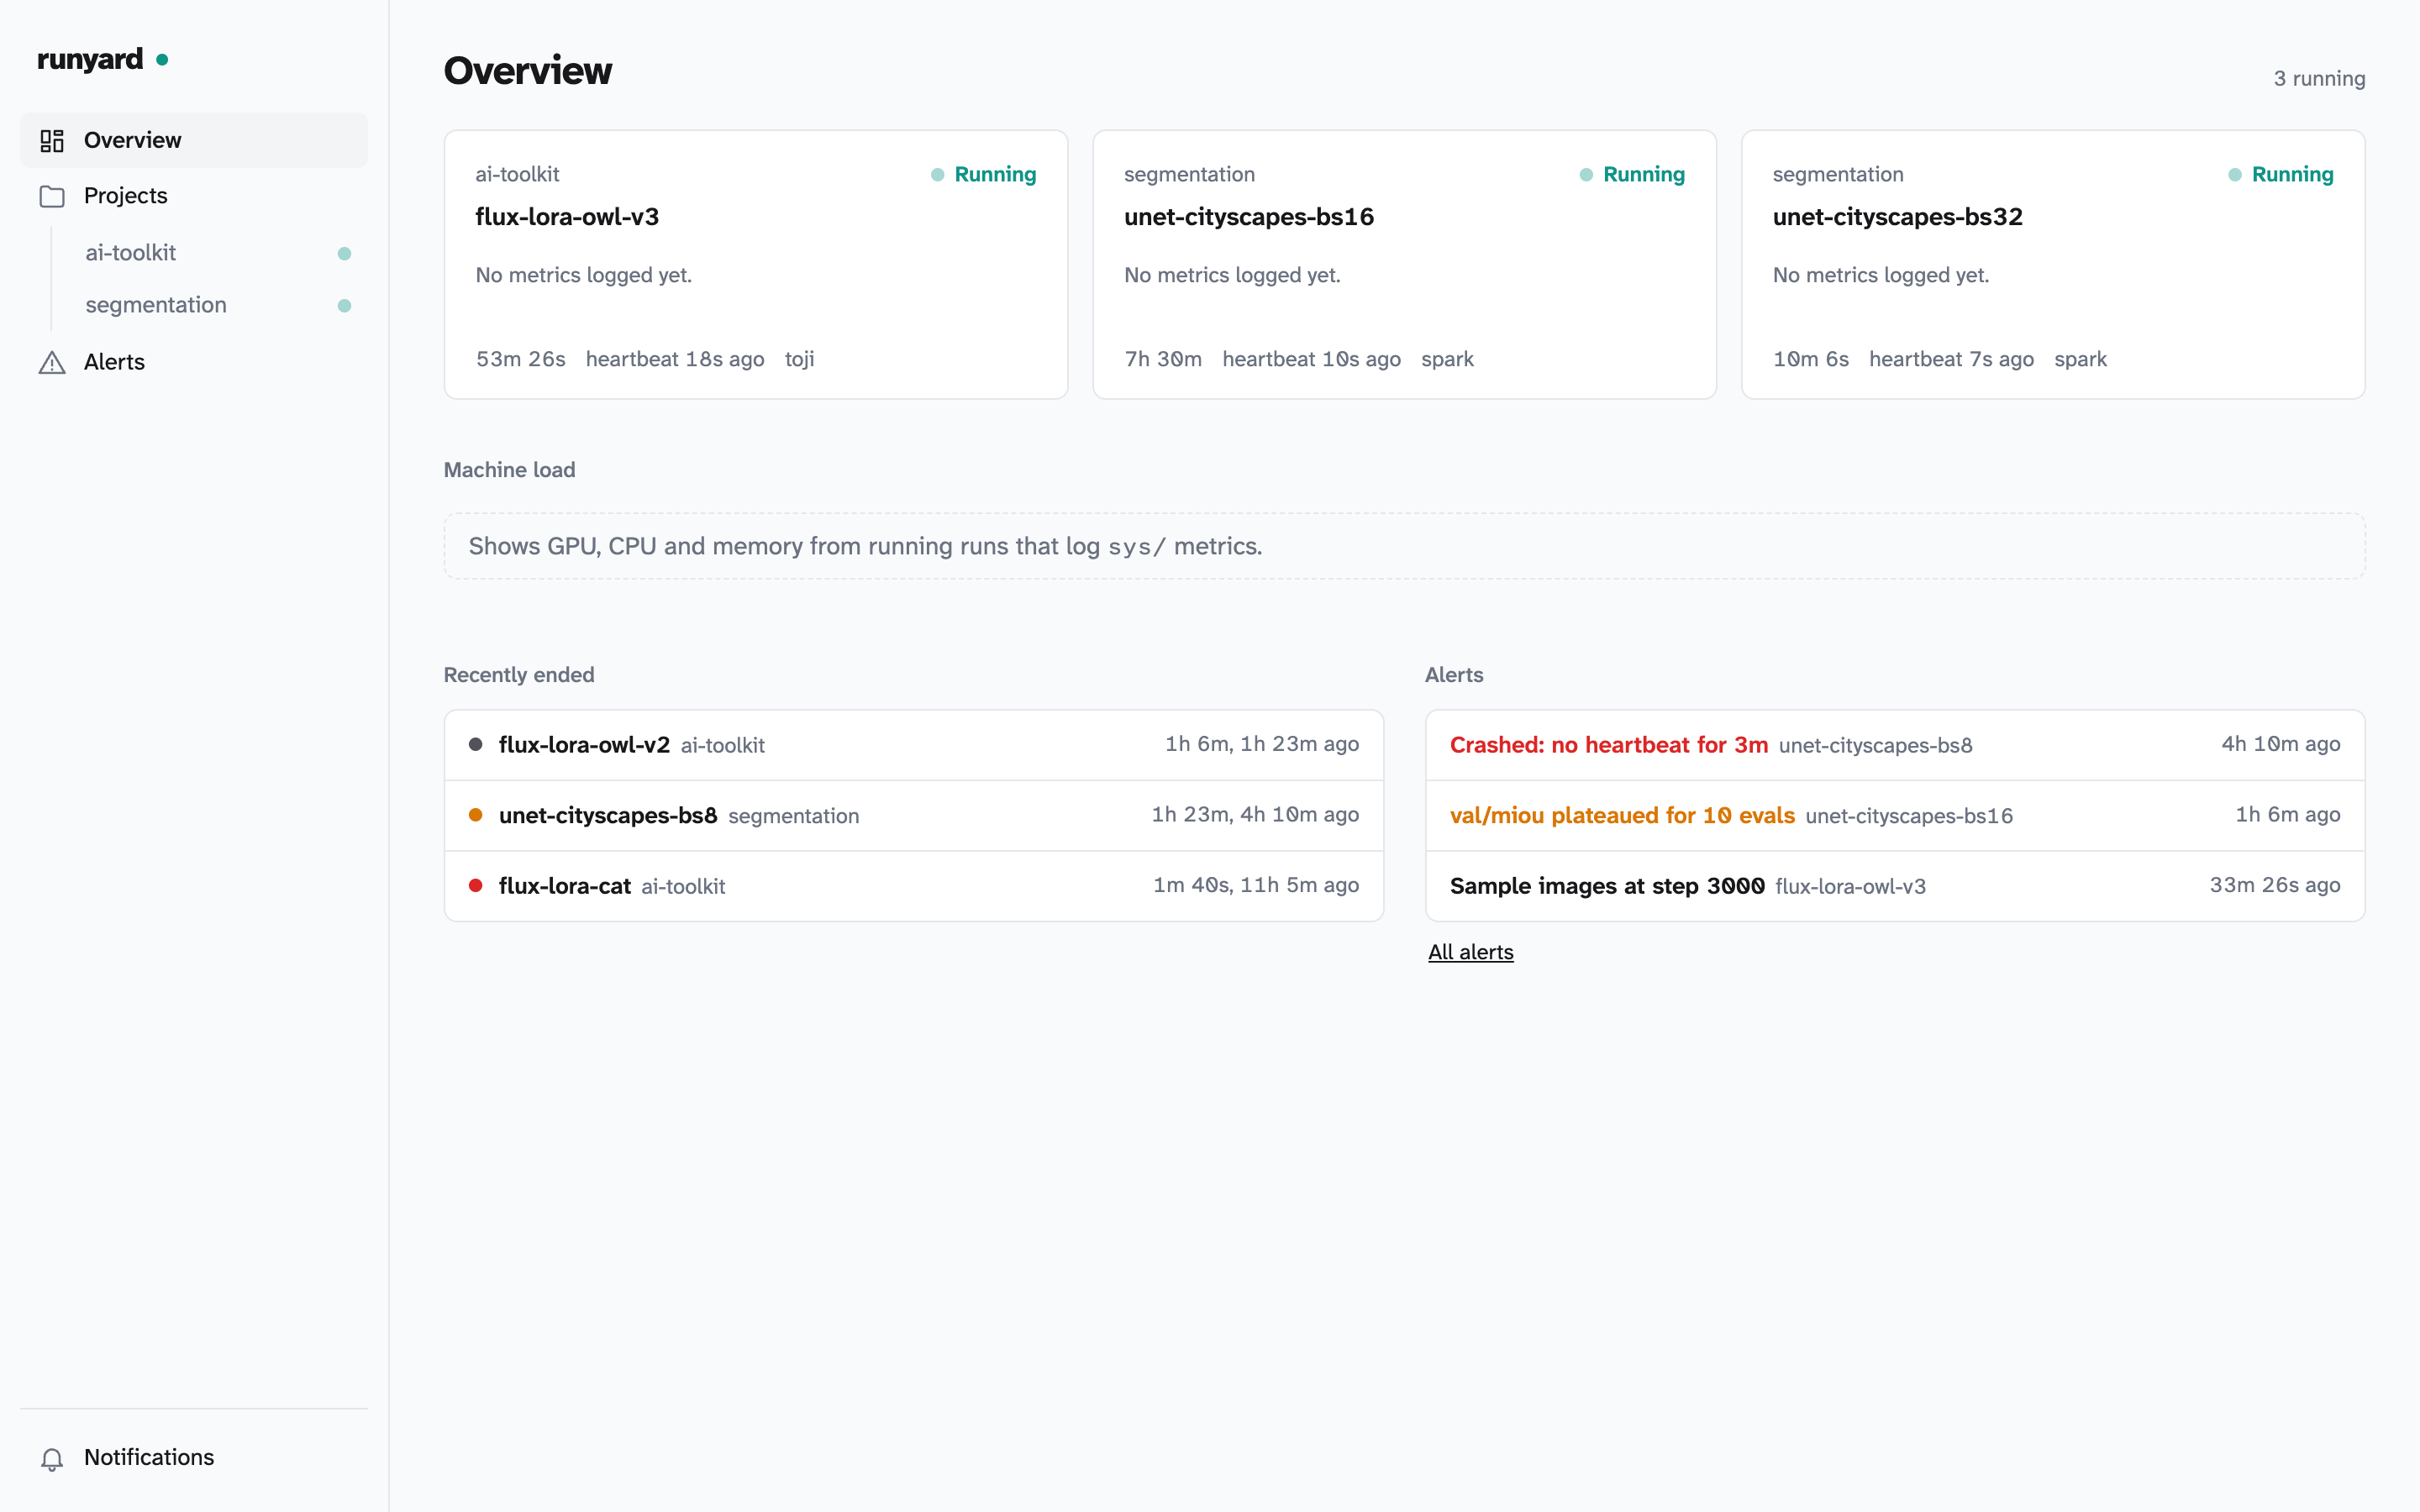Open the Projects menu item
Screen dimensions: 2420x1512
point(194,196)
